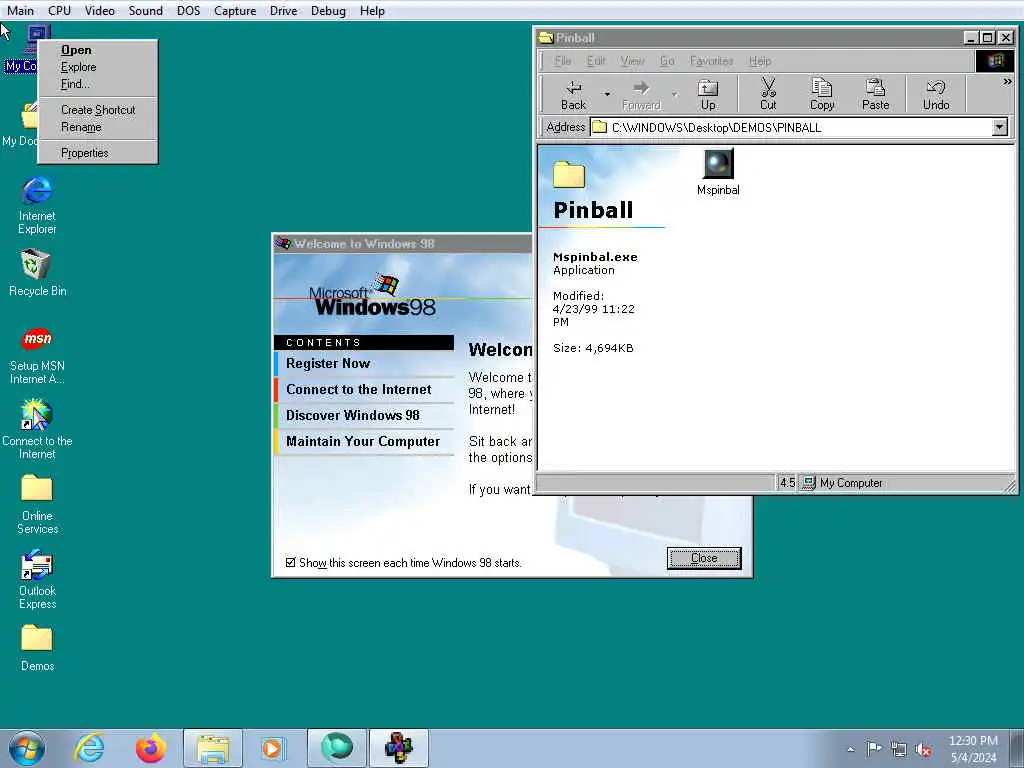Image resolution: width=1024 pixels, height=768 pixels.
Task: Click the Copy toolbar button
Action: pos(822,95)
